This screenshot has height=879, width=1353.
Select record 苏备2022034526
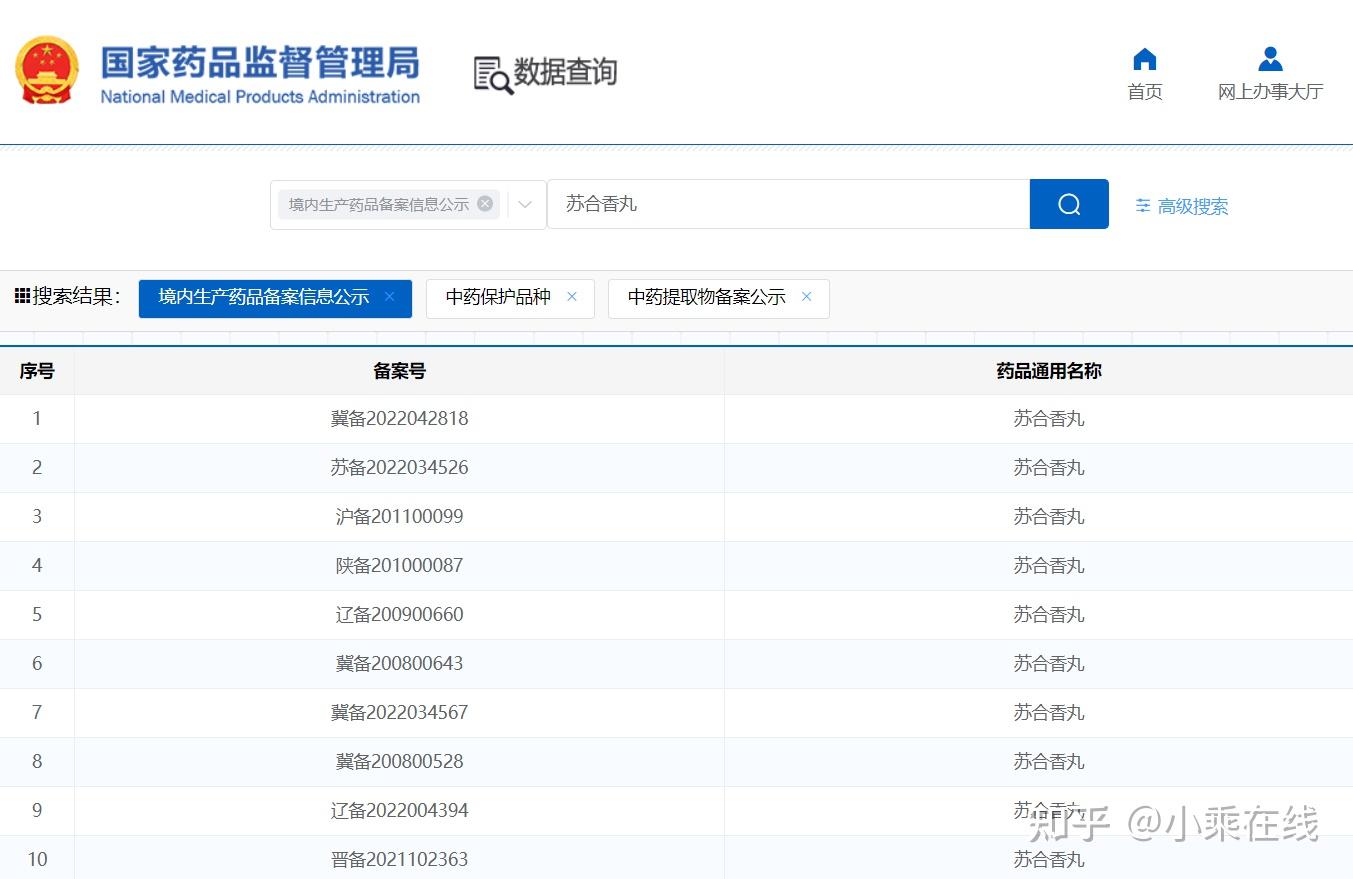[x=399, y=468]
